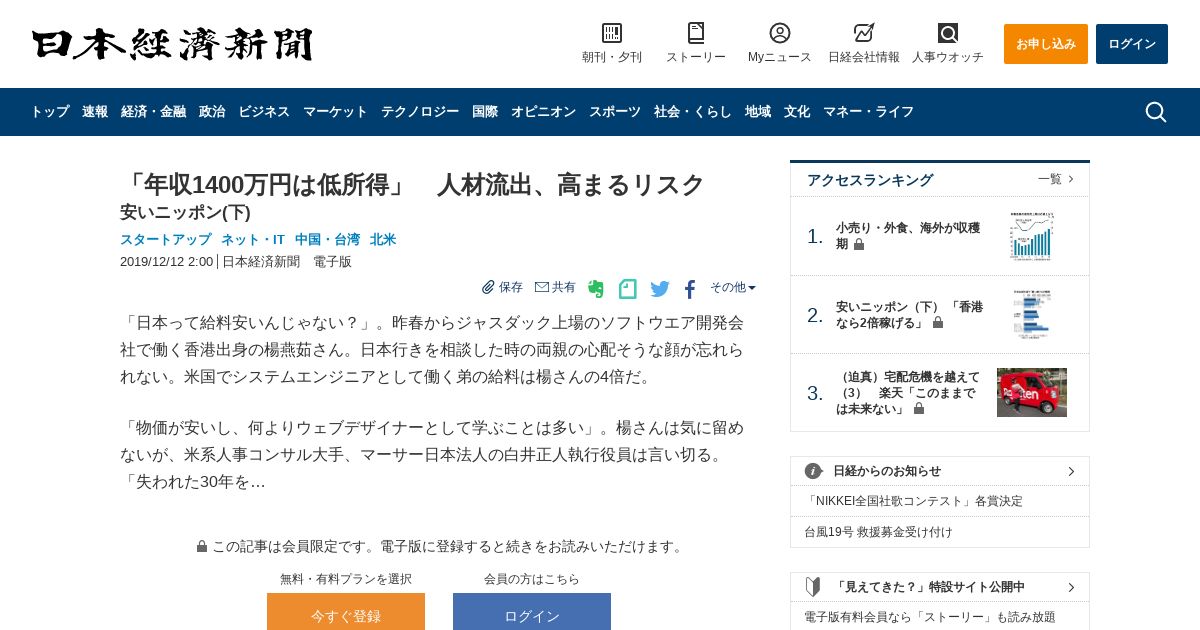The width and height of the screenshot is (1200, 630).
Task: Open ranking article 宅配危機を越えて（3）
Action: tap(908, 392)
